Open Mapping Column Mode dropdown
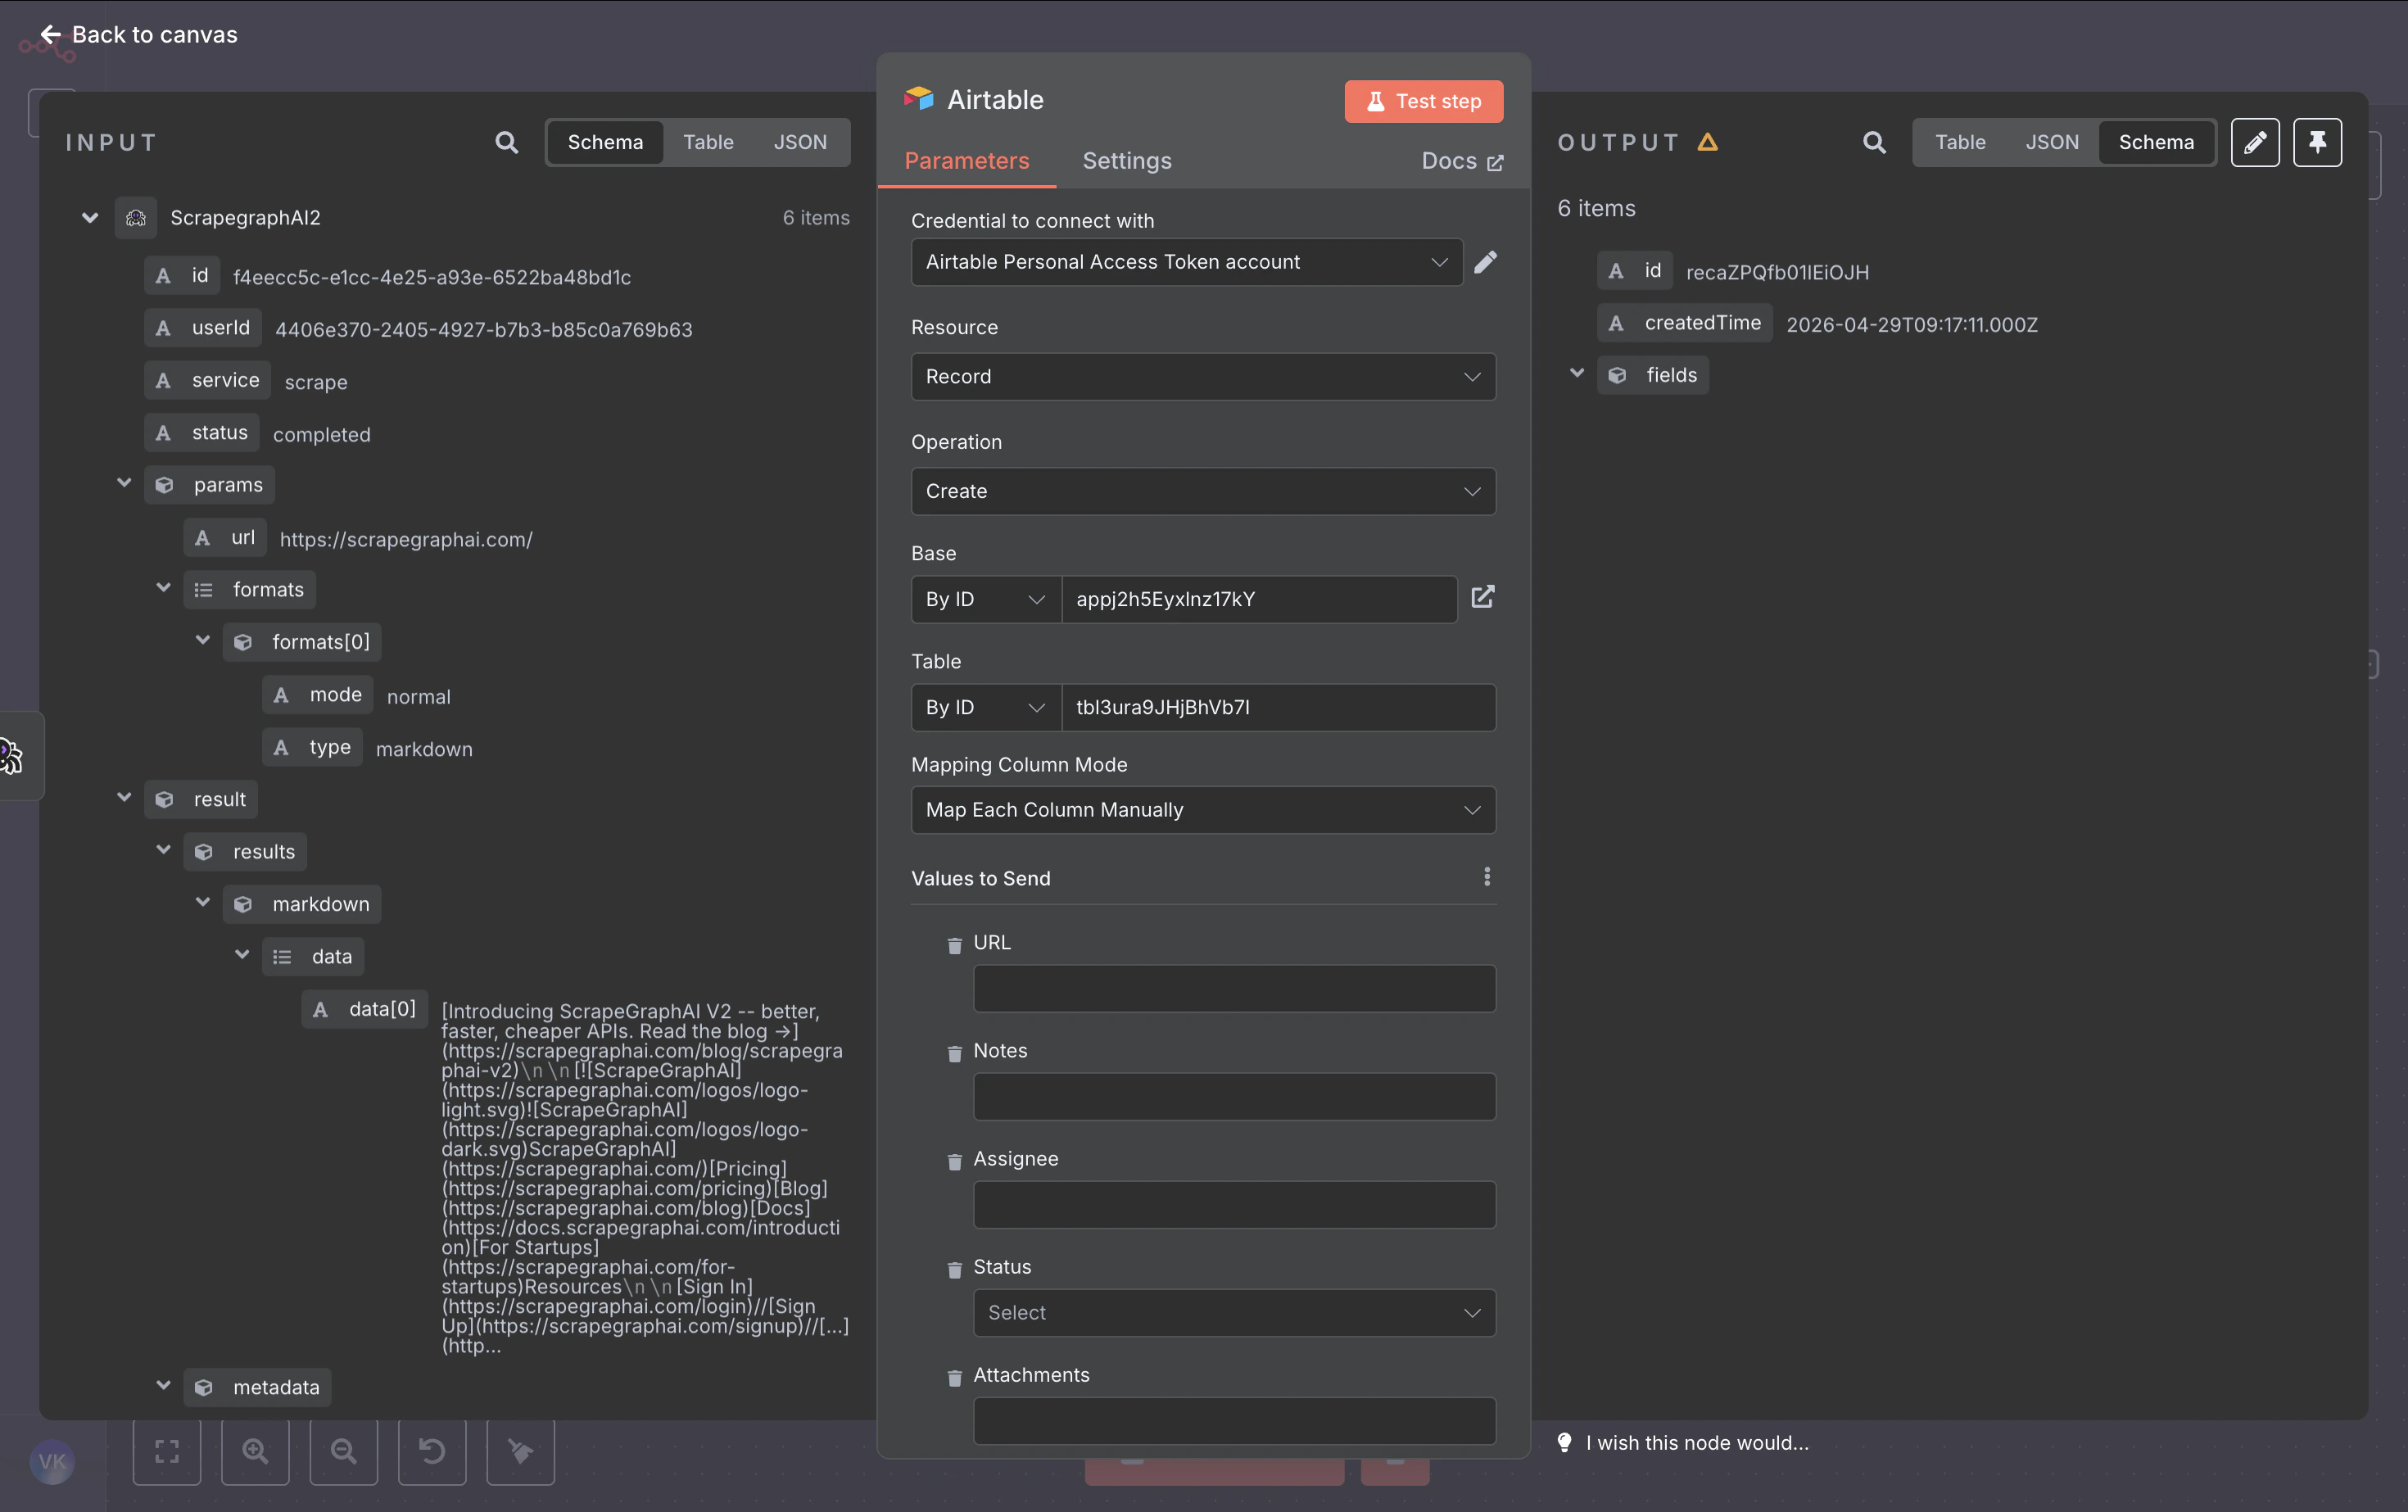Image resolution: width=2408 pixels, height=1512 pixels. pyautogui.click(x=1203, y=810)
